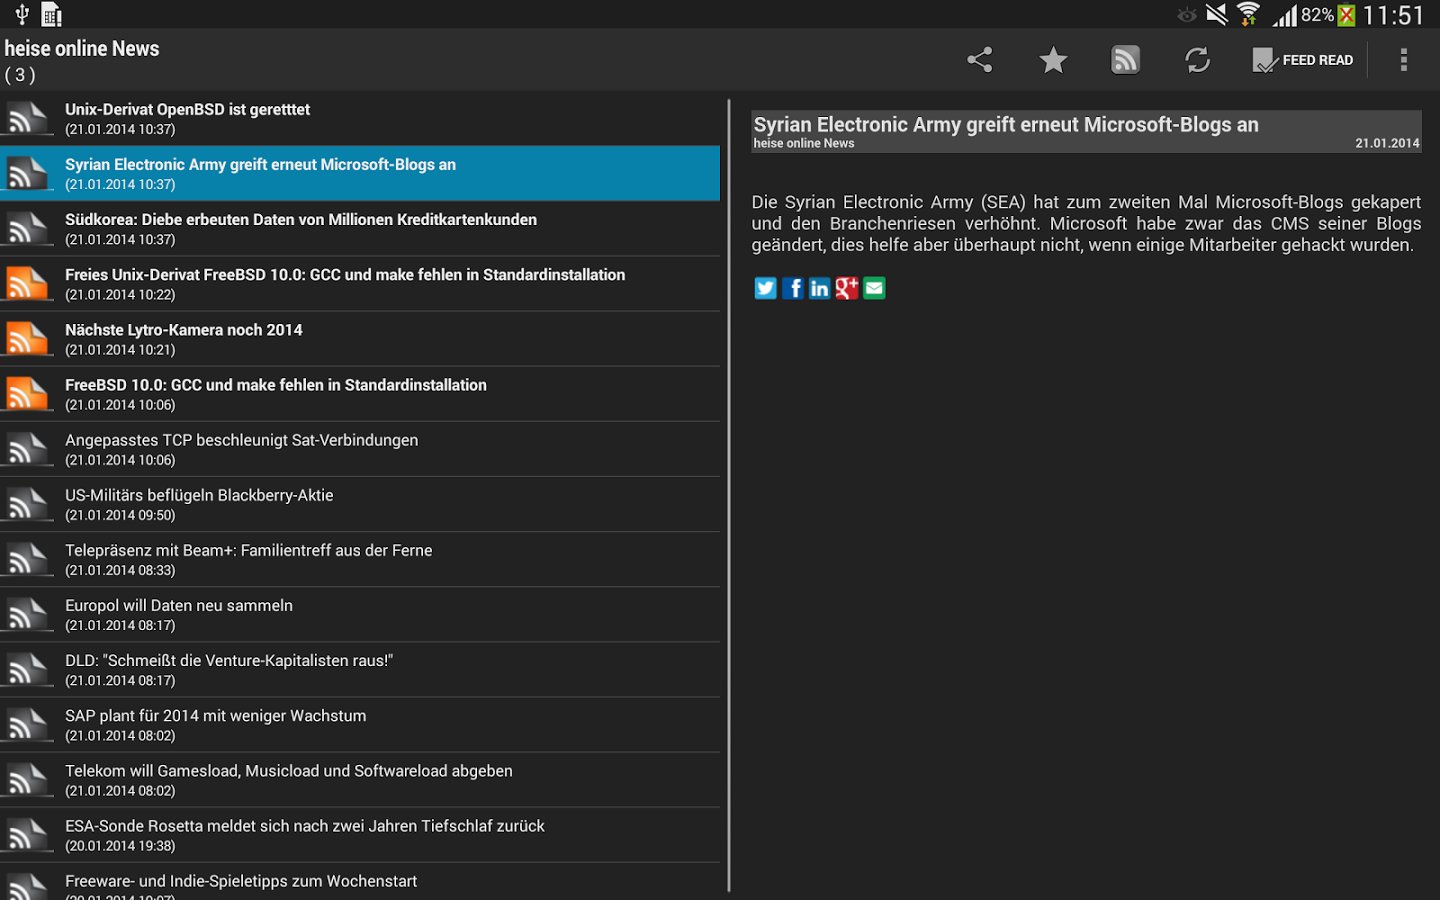Open 'Freeware- und Indie-Spieletipps zum Wochenstart' article
This screenshot has width=1440, height=900.
[360, 881]
